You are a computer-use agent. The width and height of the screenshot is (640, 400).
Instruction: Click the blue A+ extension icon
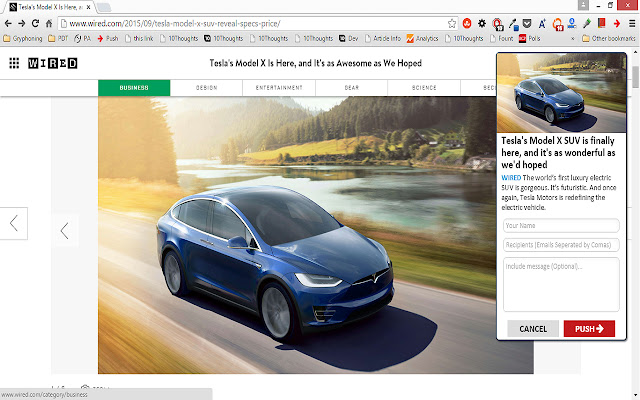[x=542, y=24]
